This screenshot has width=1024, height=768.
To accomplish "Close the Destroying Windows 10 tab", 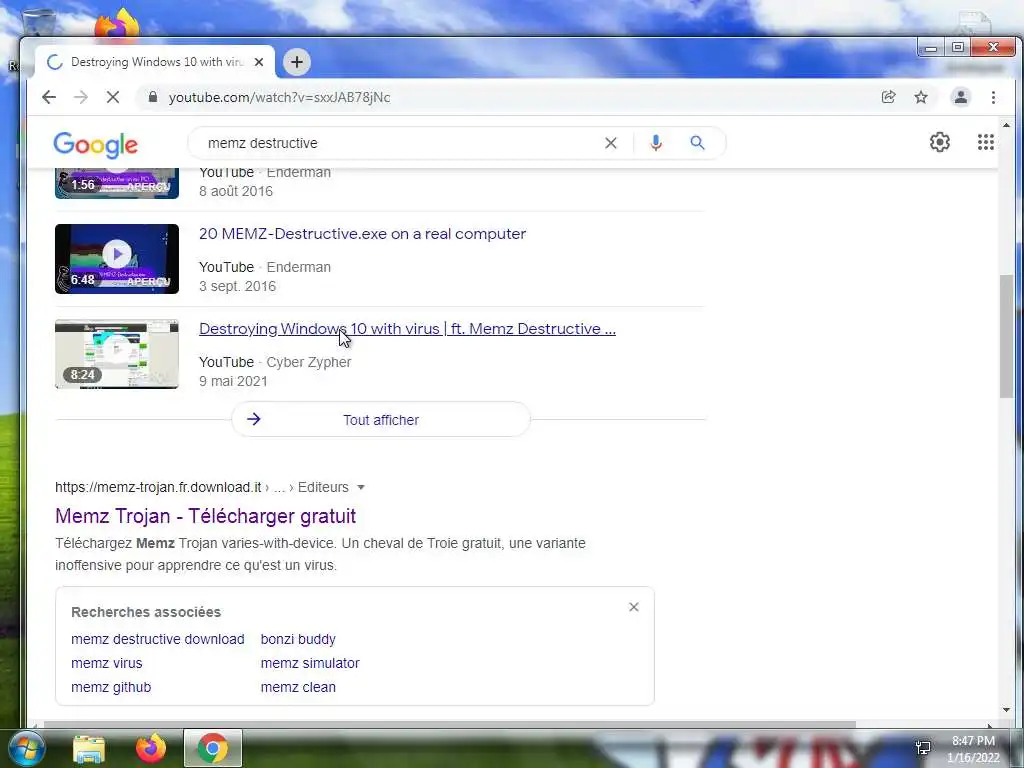I will tap(259, 62).
